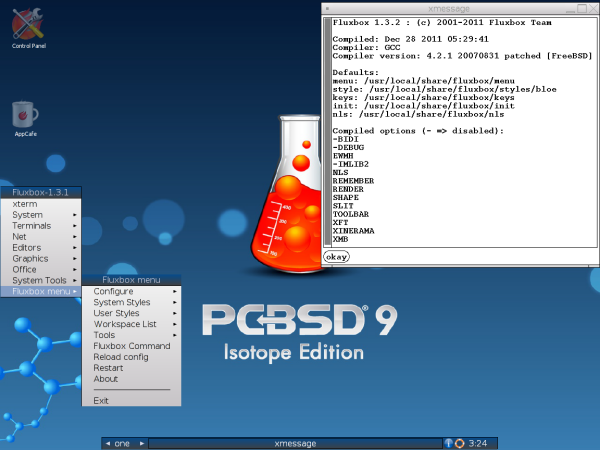Switch to previous workspace with left arrow
The height and width of the screenshot is (450, 600).
[x=108, y=443]
